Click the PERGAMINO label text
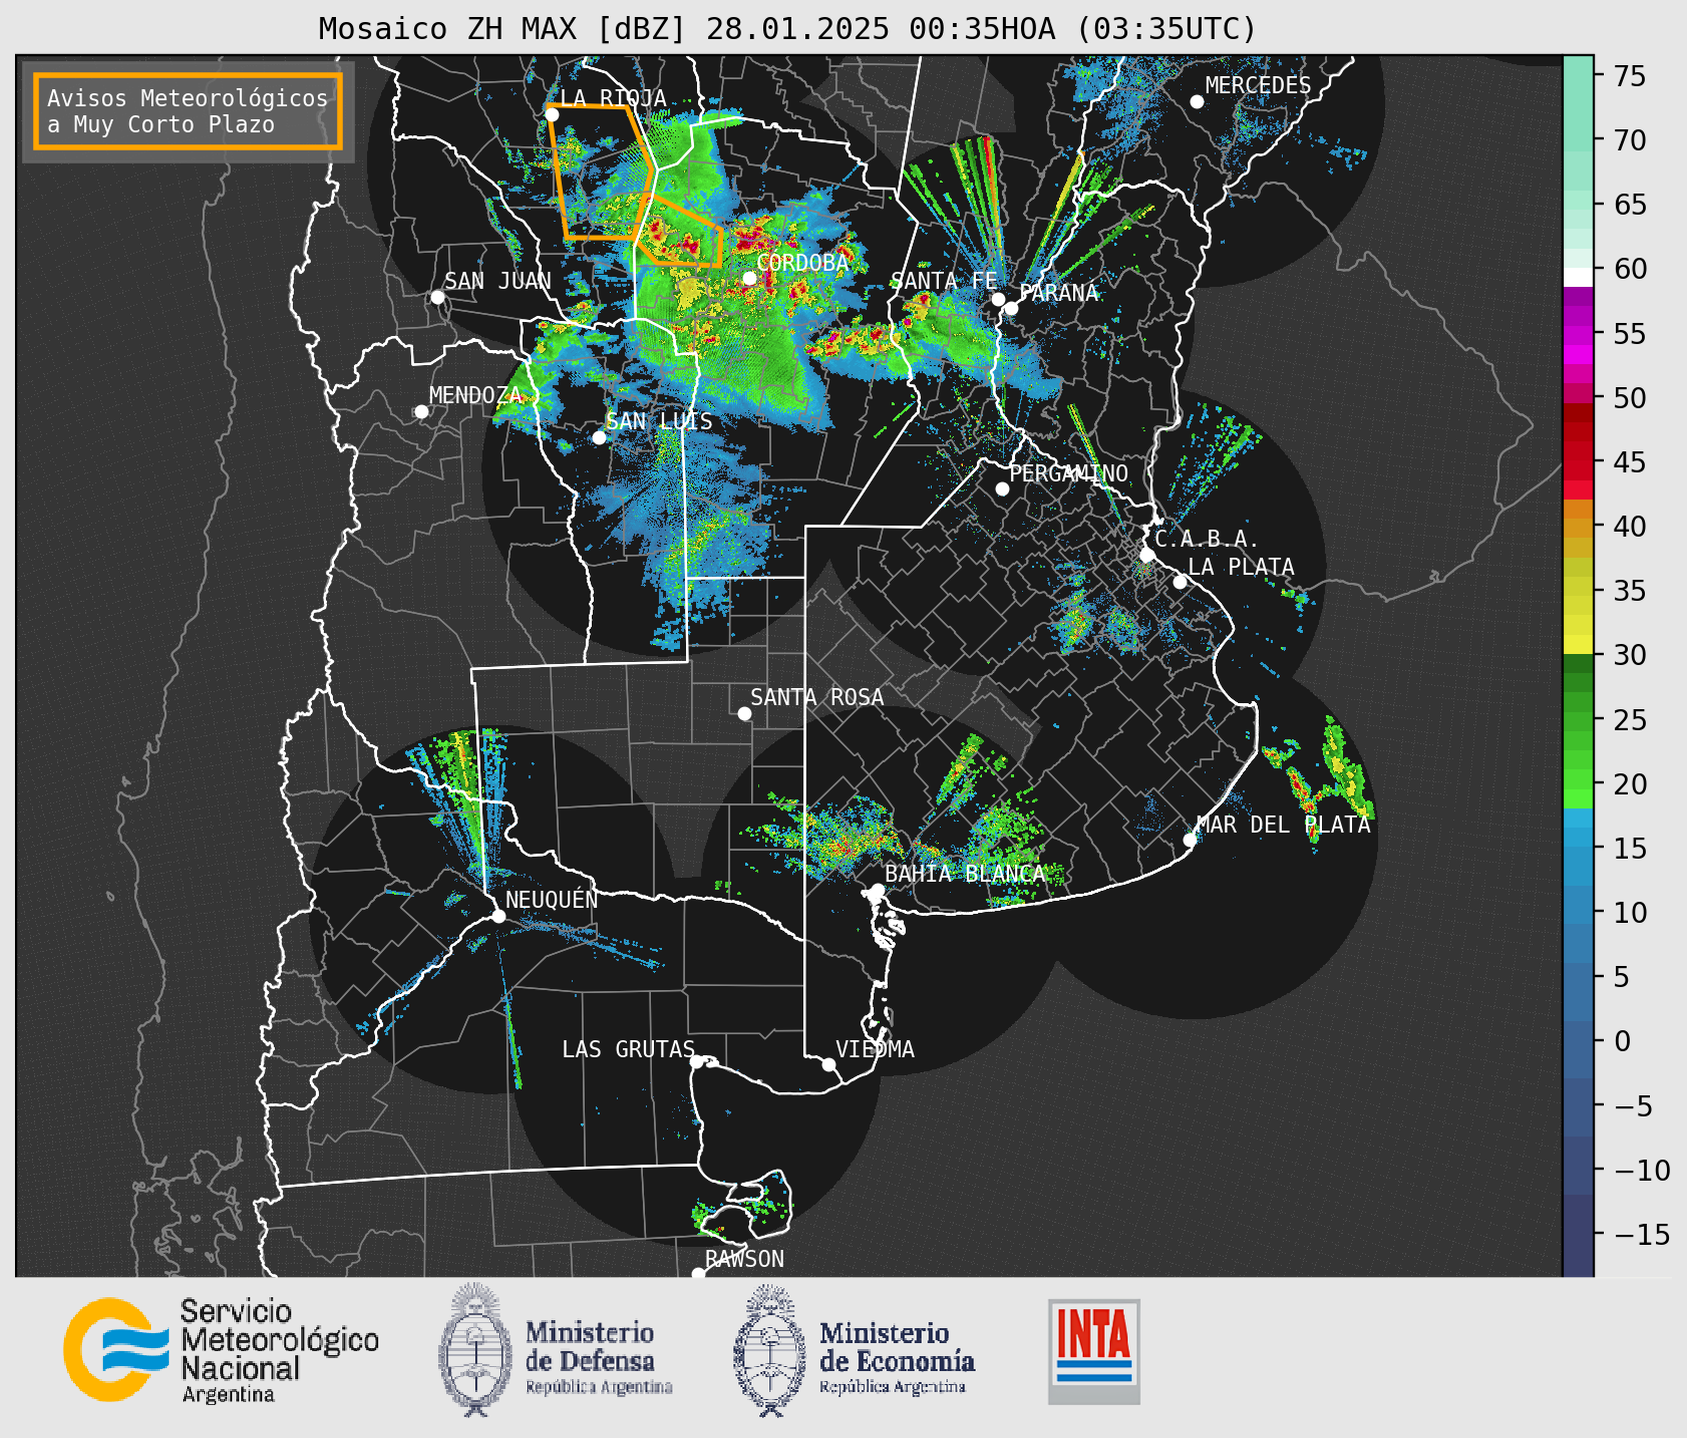Image resolution: width=1687 pixels, height=1438 pixels. [1069, 473]
